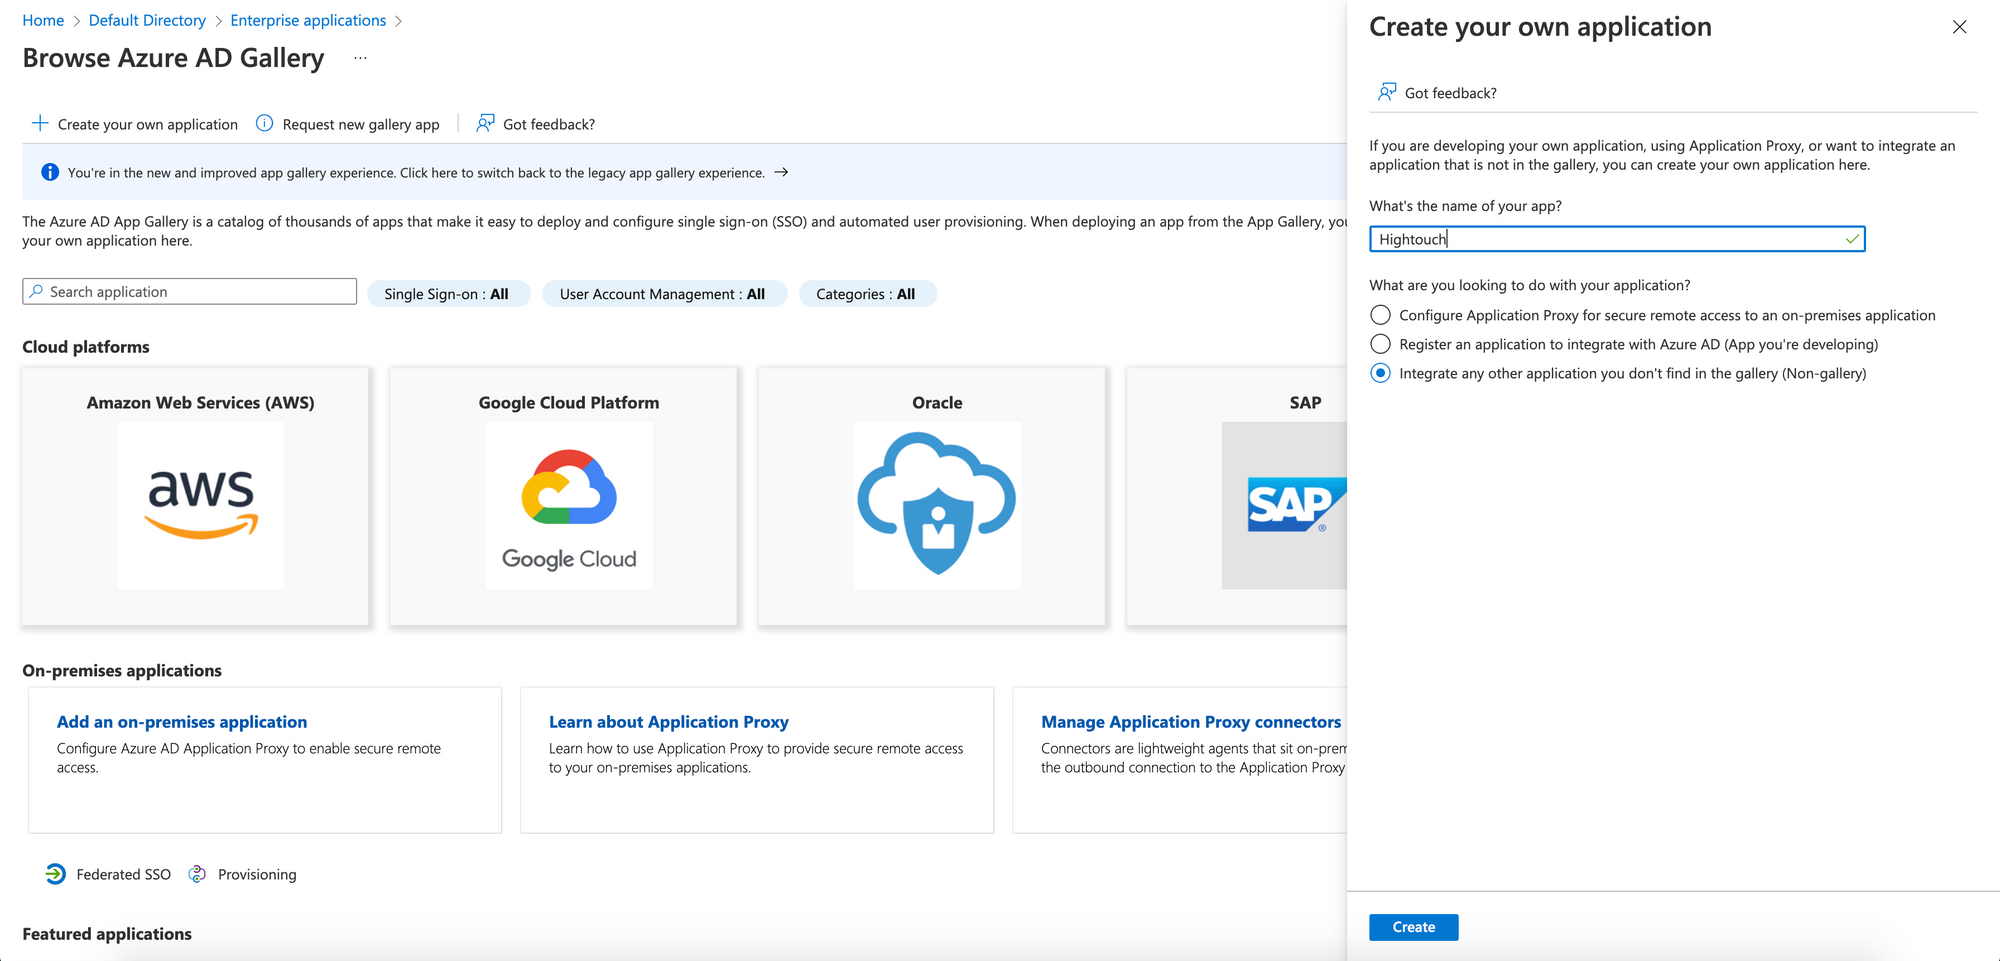Go to Enterprise applications breadcrumb
This screenshot has height=961, width=2000.
point(308,20)
